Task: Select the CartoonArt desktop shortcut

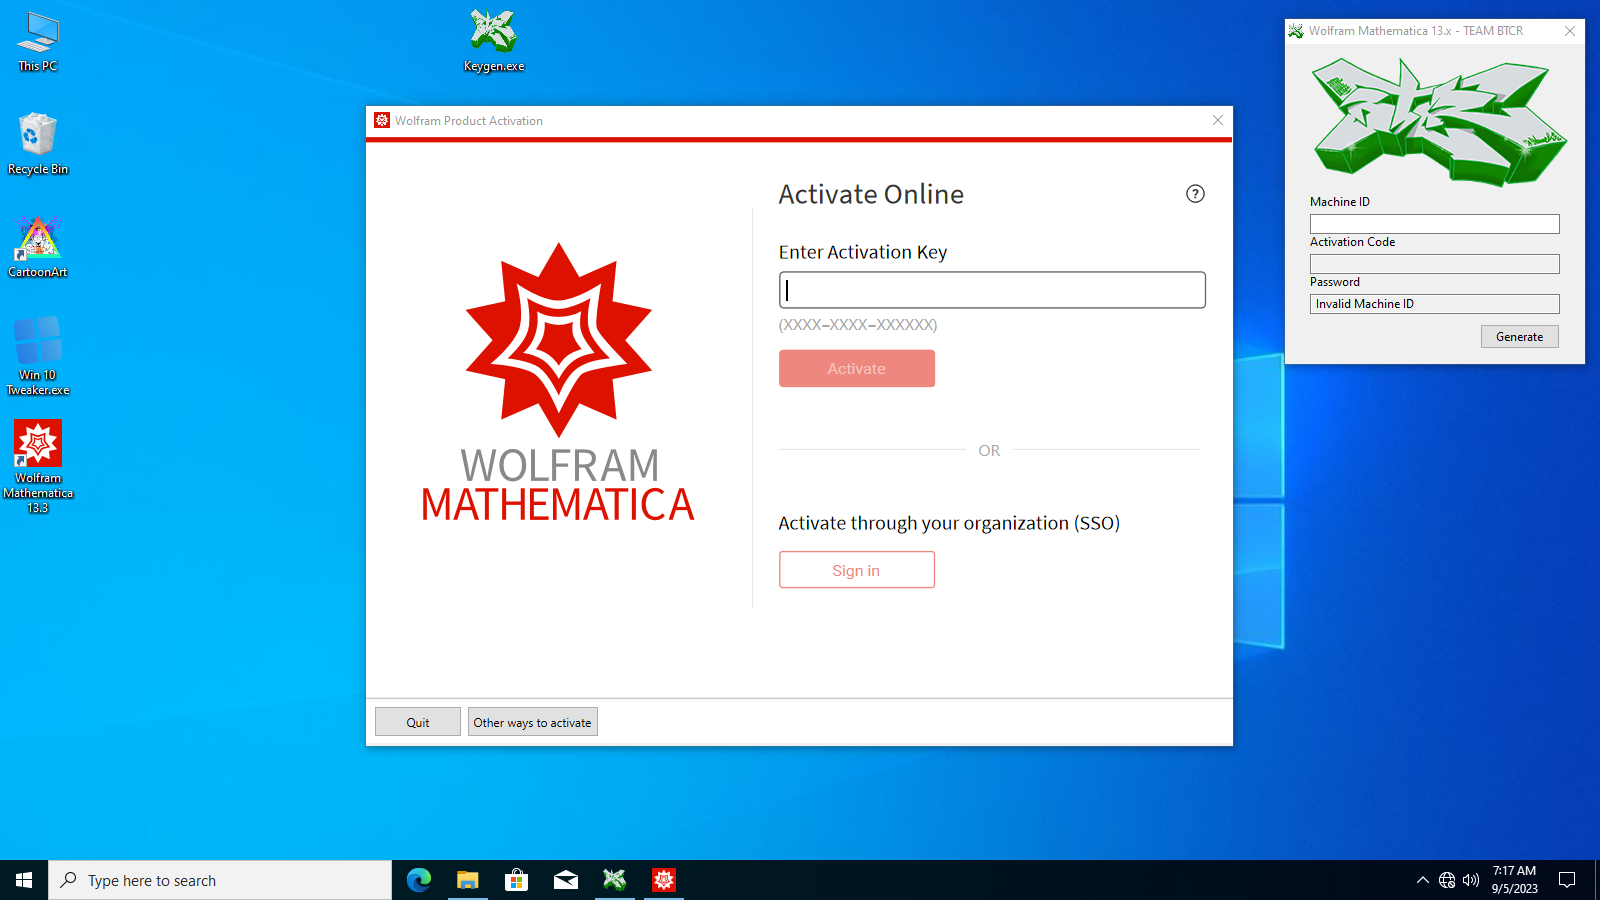Action: 38,246
